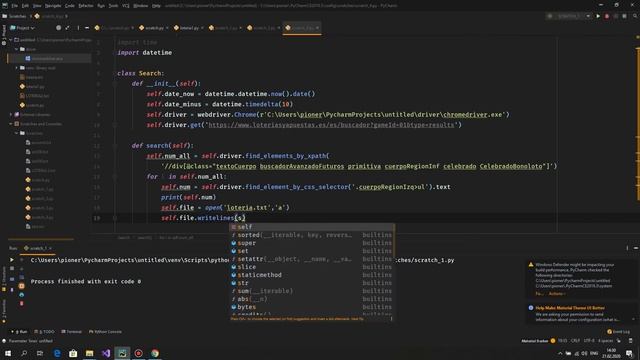Open the Event Log
Viewport: 640px width, 360px height.
(618, 332)
